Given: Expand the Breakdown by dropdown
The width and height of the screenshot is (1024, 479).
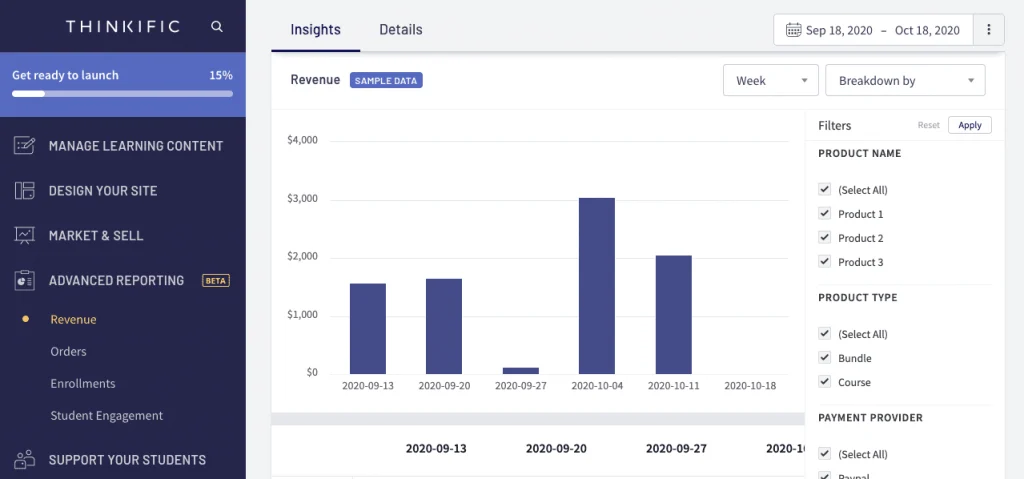Looking at the screenshot, I should [x=904, y=81].
